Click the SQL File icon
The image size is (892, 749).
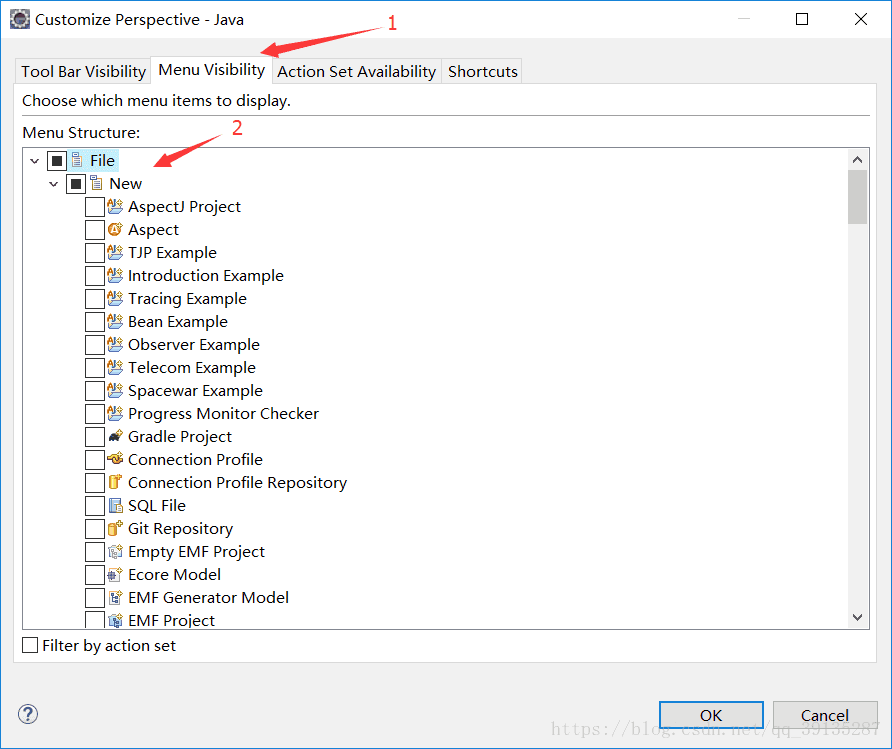point(115,506)
